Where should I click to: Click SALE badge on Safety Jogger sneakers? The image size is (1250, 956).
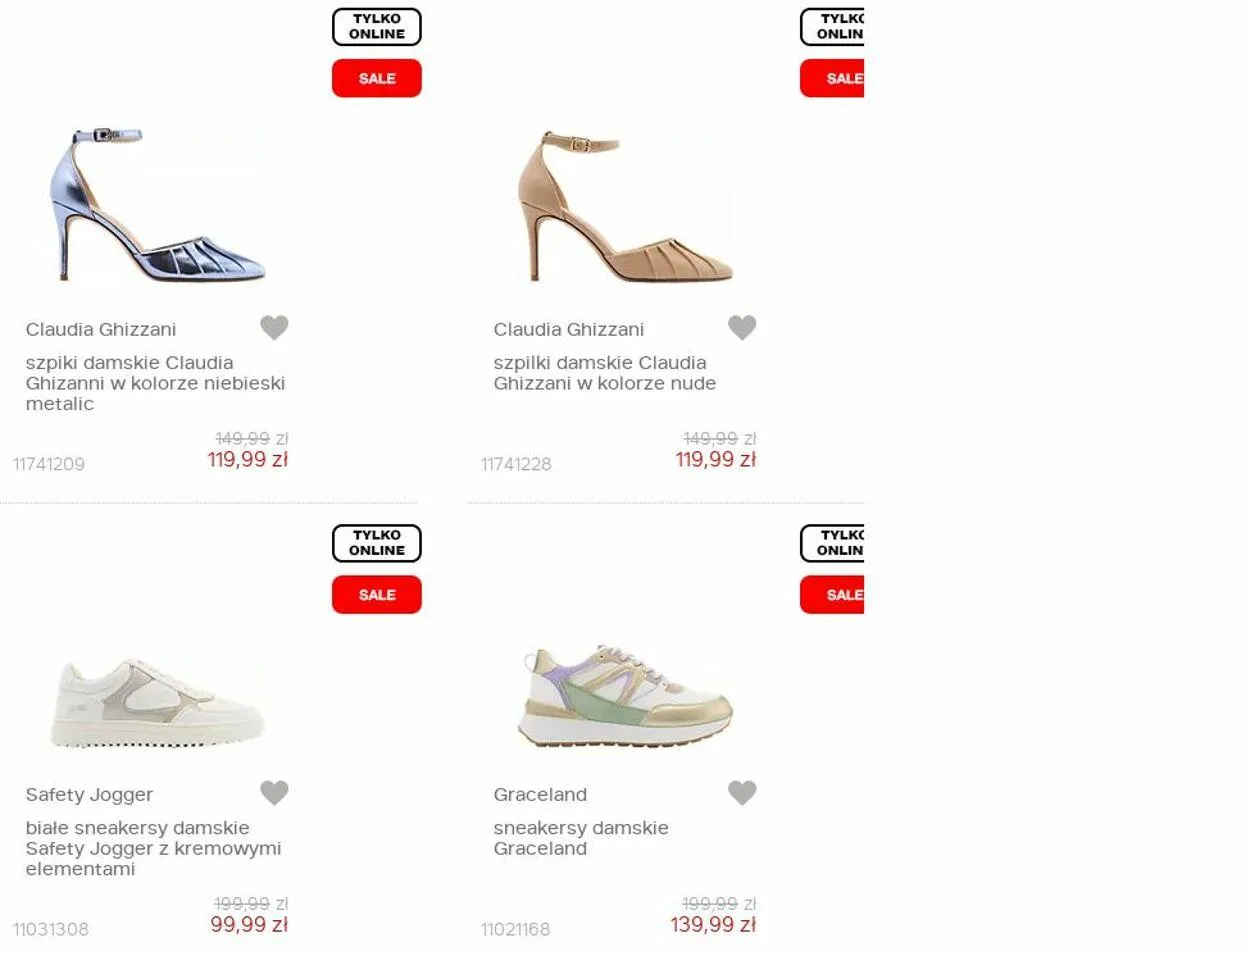click(377, 595)
